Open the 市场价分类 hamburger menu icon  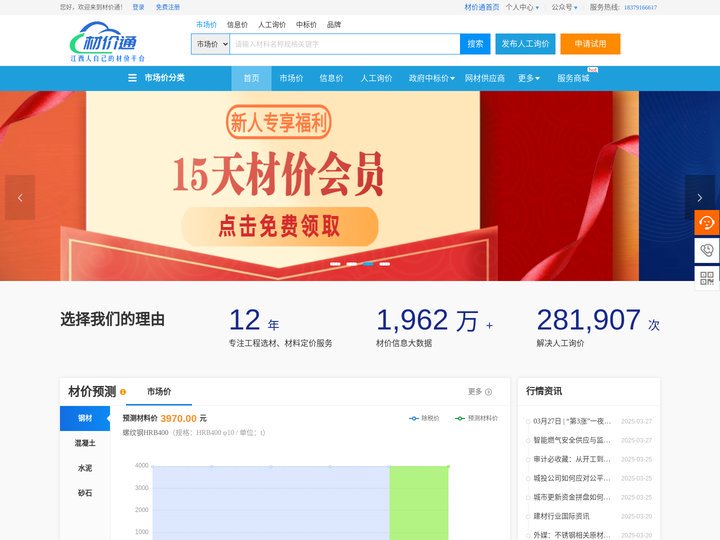pyautogui.click(x=132, y=78)
